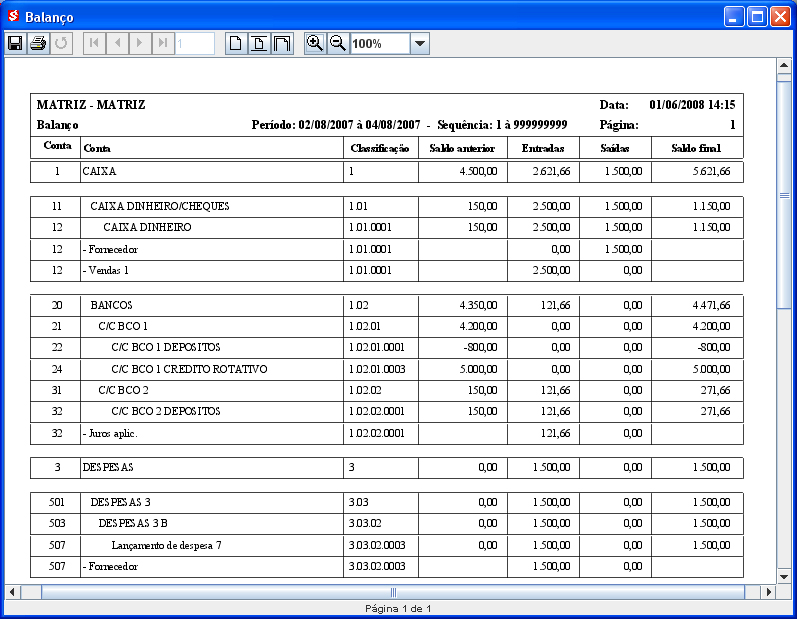
Task: Click the 'Página 1 de 1' status text
Action: [398, 608]
